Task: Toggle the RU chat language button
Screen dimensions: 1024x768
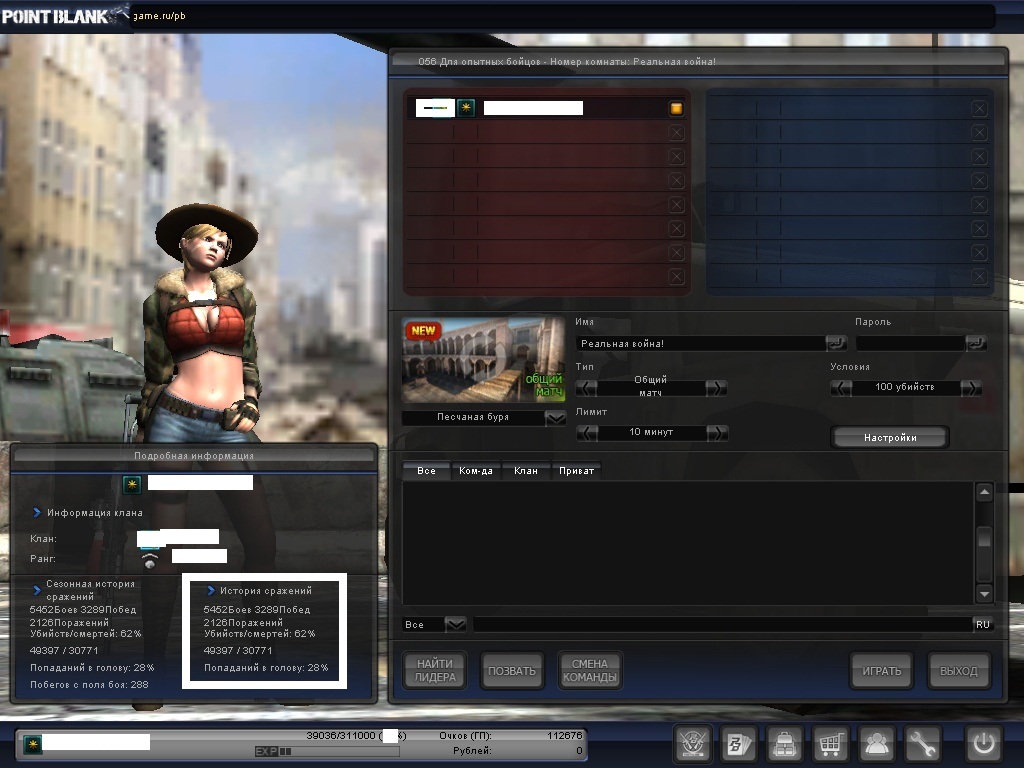Action: 983,624
